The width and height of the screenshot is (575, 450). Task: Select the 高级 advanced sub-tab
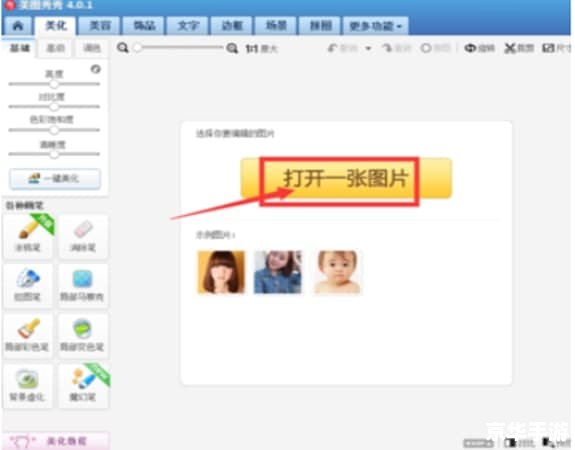pos(56,48)
